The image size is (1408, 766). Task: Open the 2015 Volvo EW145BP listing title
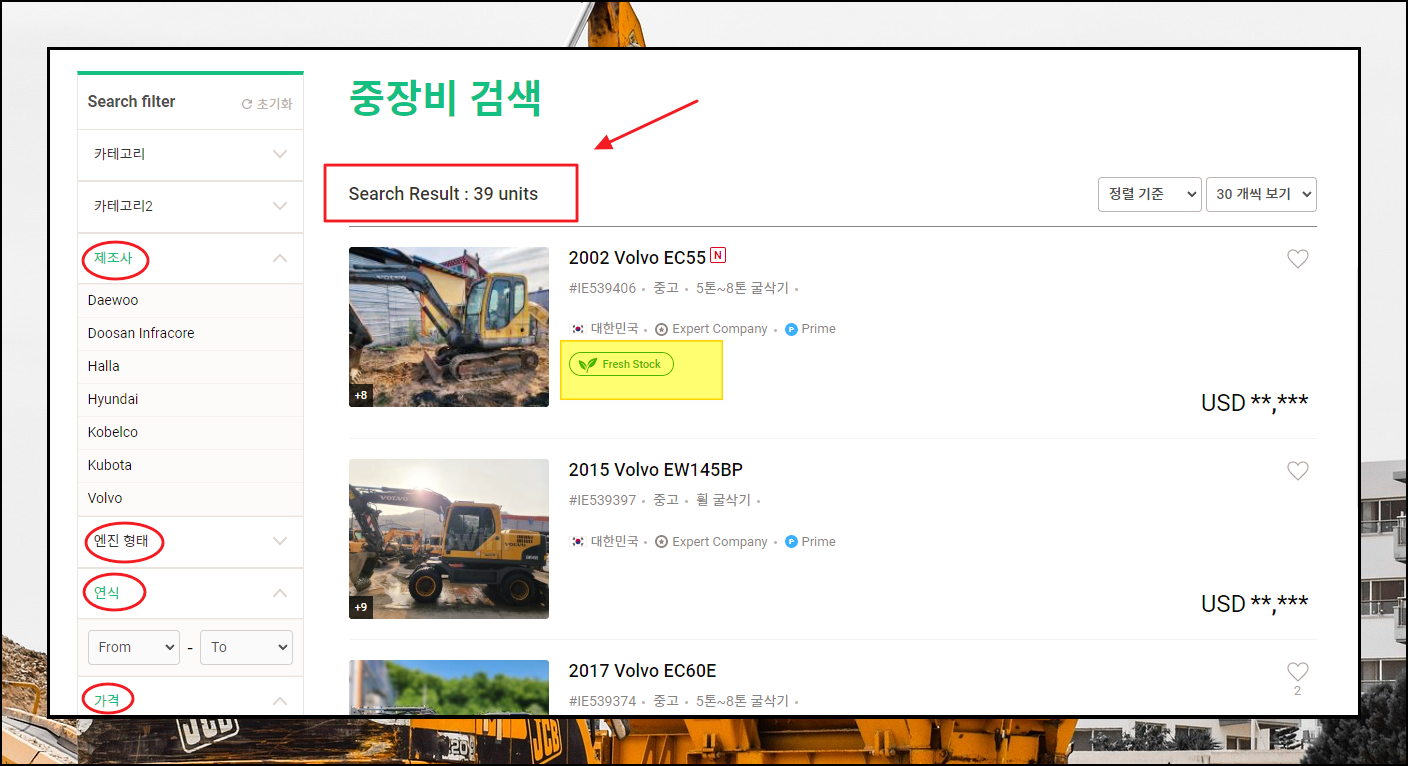click(x=656, y=470)
